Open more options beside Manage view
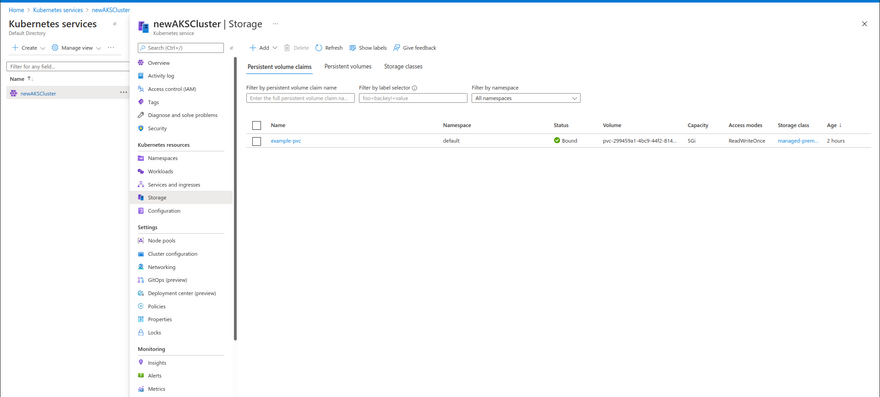The width and height of the screenshot is (880, 397). click(x=111, y=48)
